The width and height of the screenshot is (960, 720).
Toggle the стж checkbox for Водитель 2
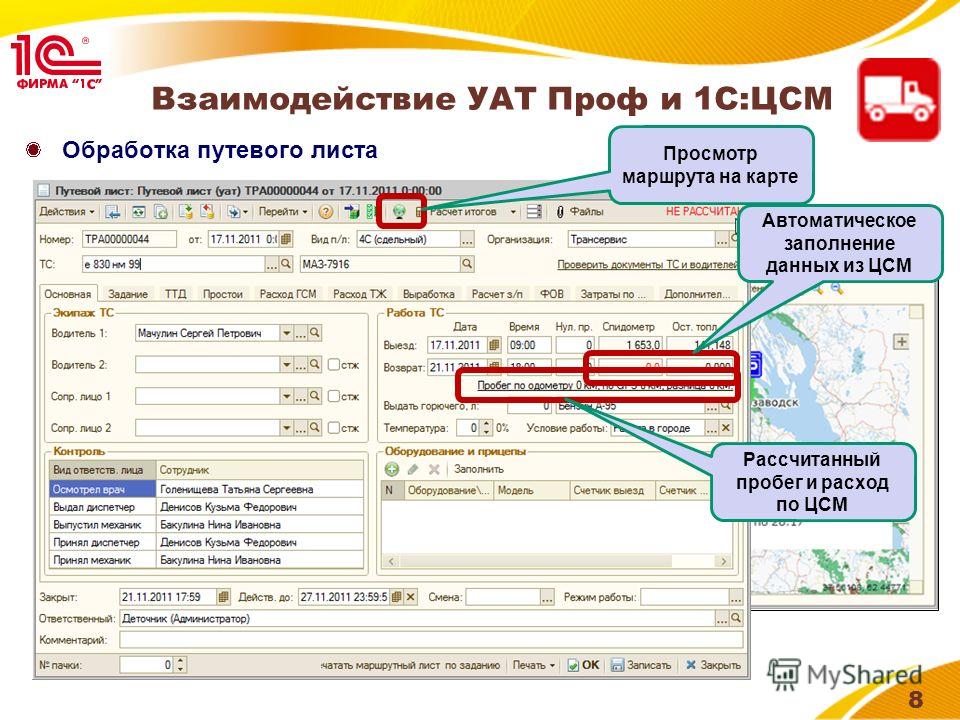click(x=334, y=364)
